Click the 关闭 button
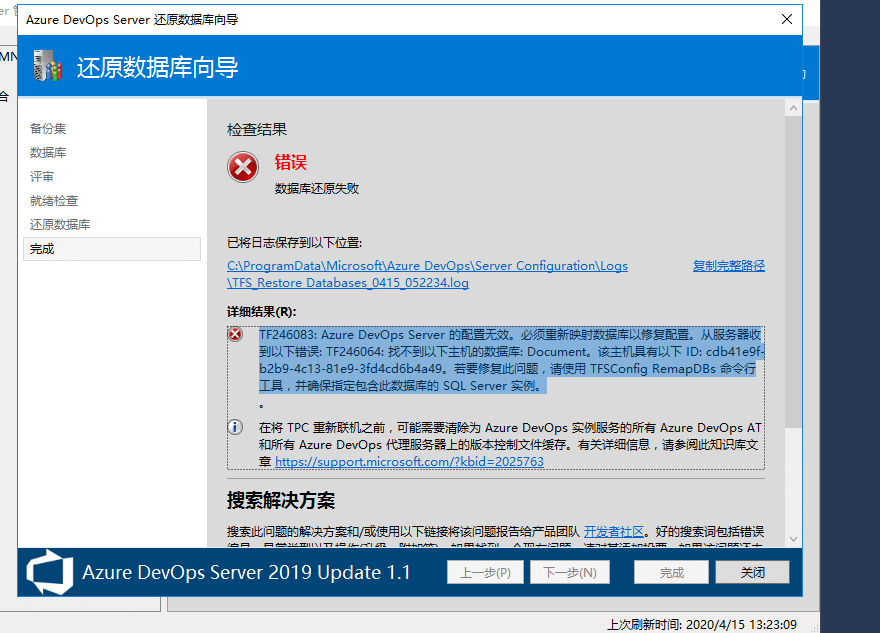 [752, 573]
